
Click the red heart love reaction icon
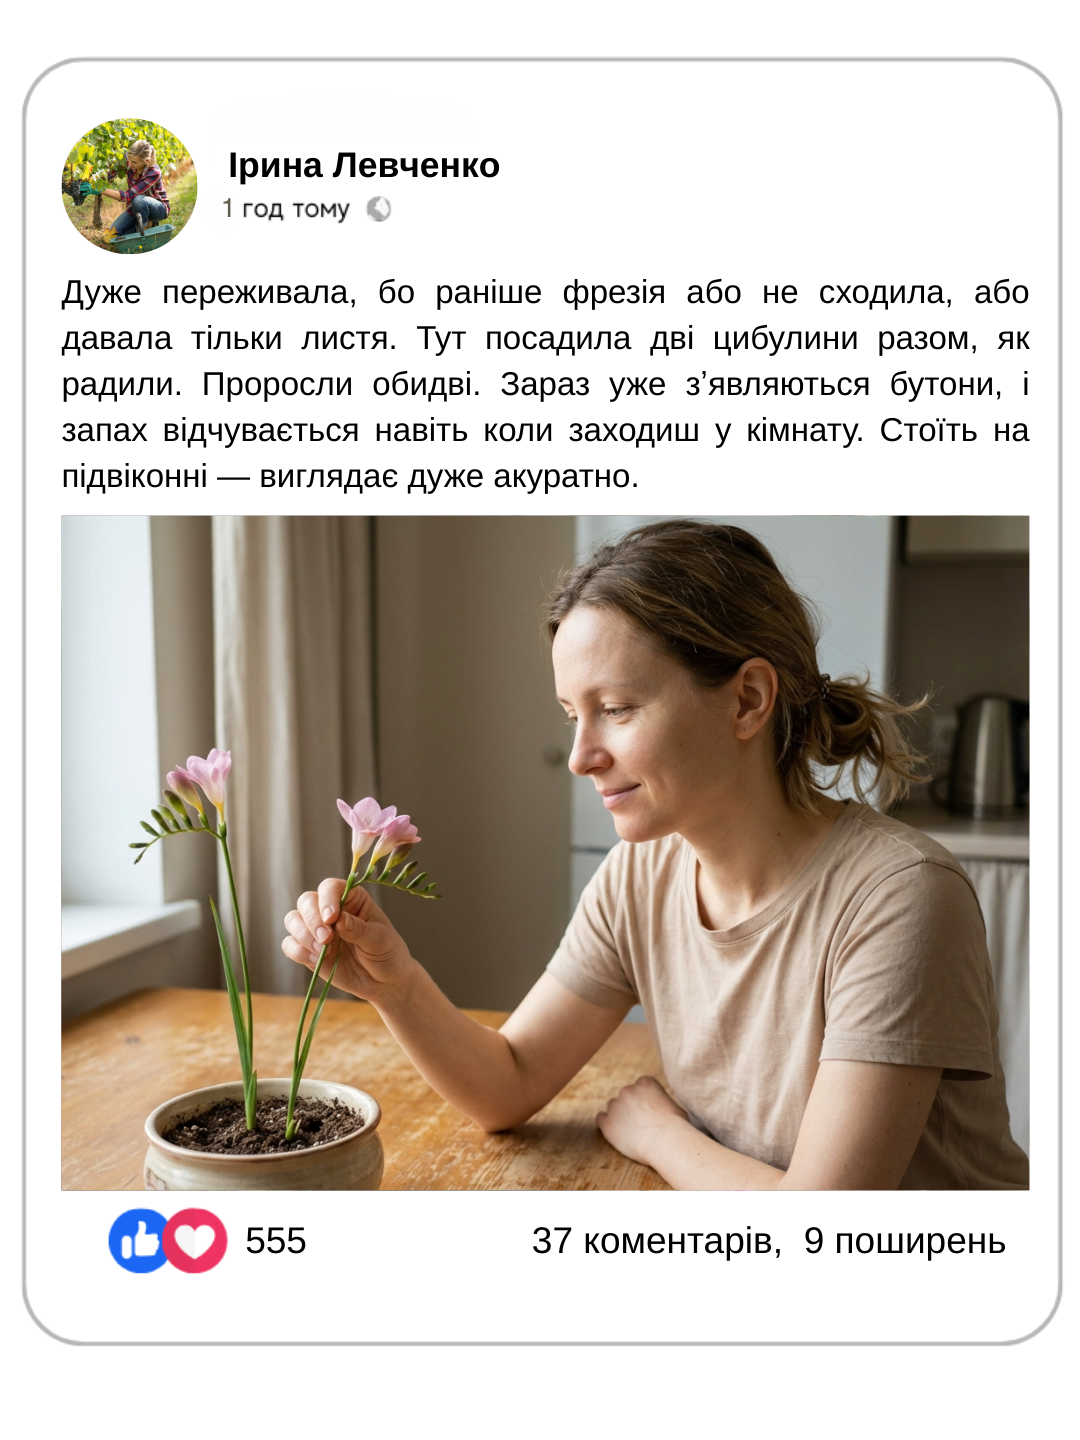coord(196,1241)
